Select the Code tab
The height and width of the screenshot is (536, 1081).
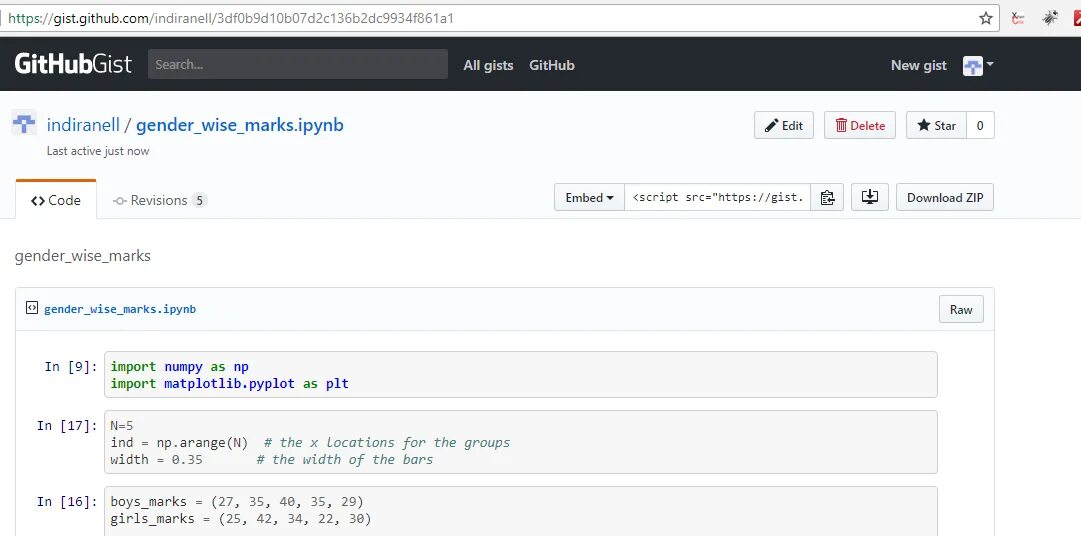56,201
